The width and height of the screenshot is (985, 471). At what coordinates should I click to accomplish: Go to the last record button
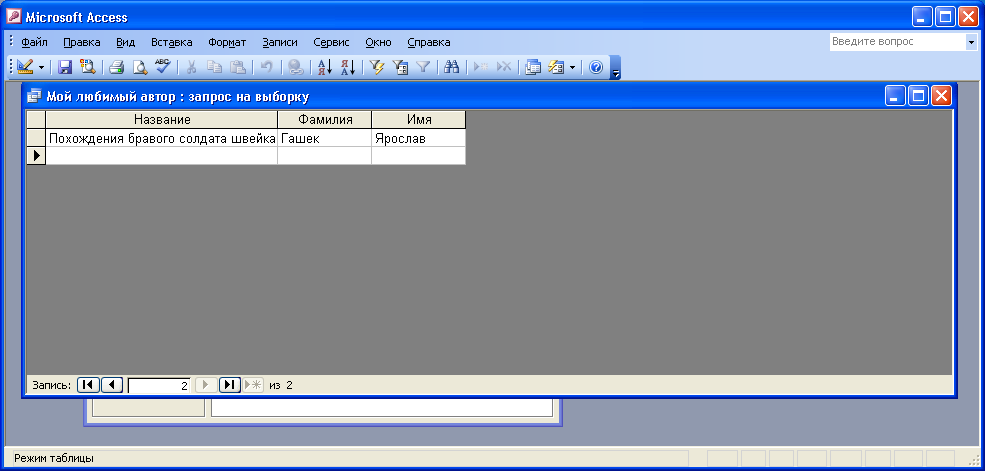230,385
